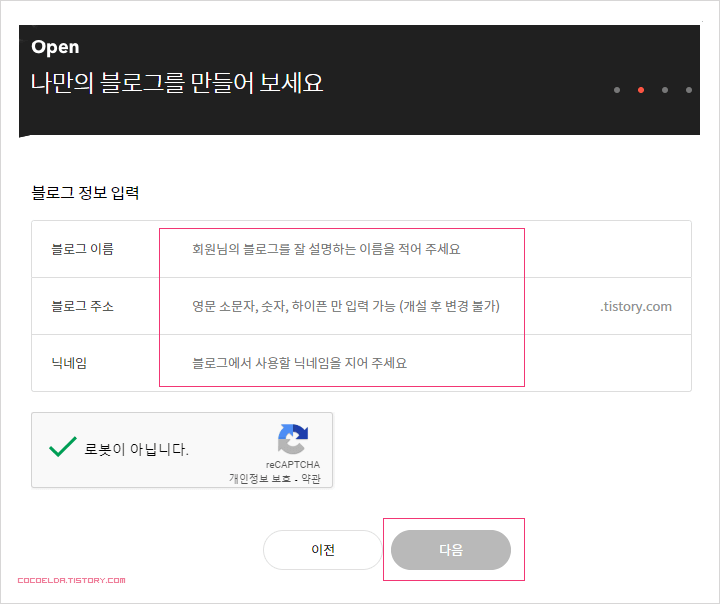This screenshot has height=604, width=720.
Task: Click the Open header text
Action: click(55, 47)
